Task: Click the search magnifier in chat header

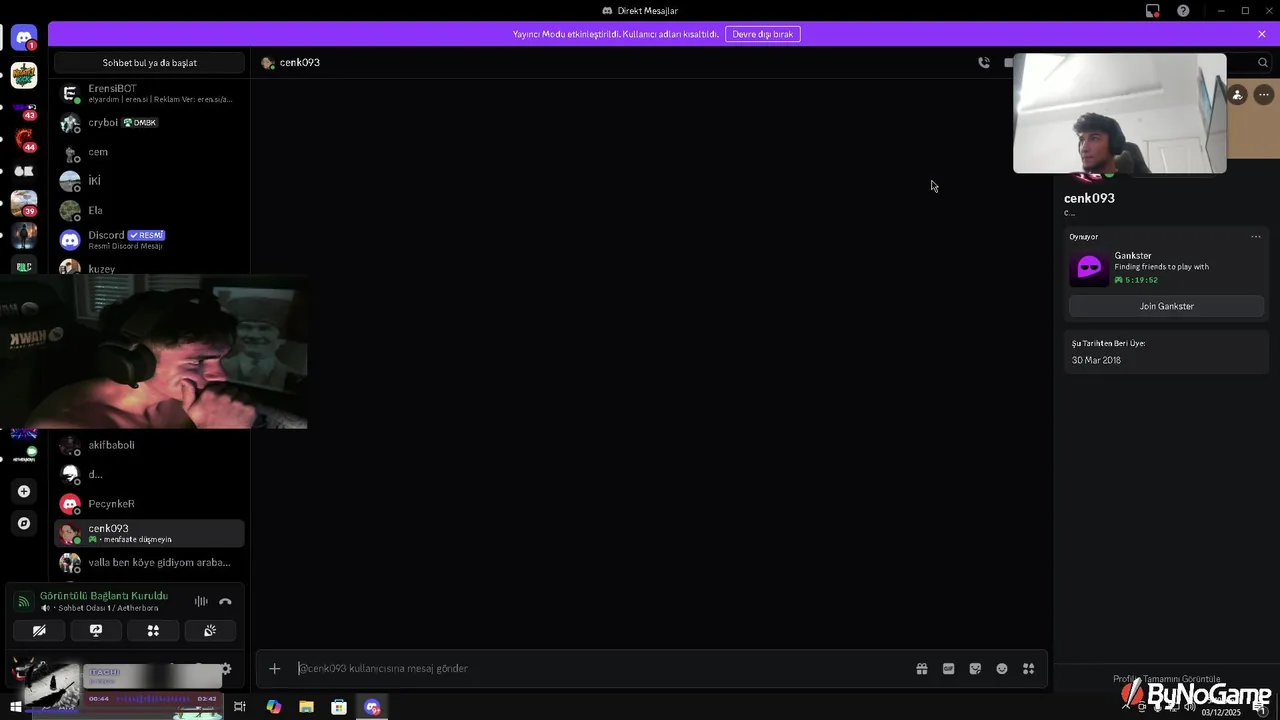Action: (x=1263, y=62)
